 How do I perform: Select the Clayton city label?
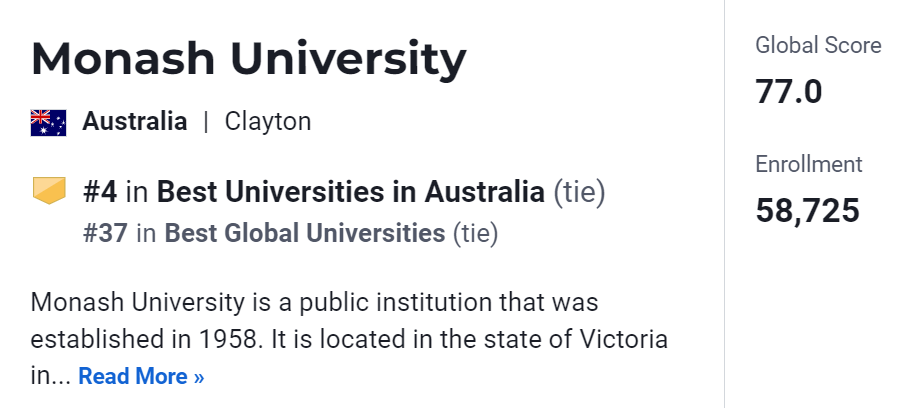(x=268, y=122)
